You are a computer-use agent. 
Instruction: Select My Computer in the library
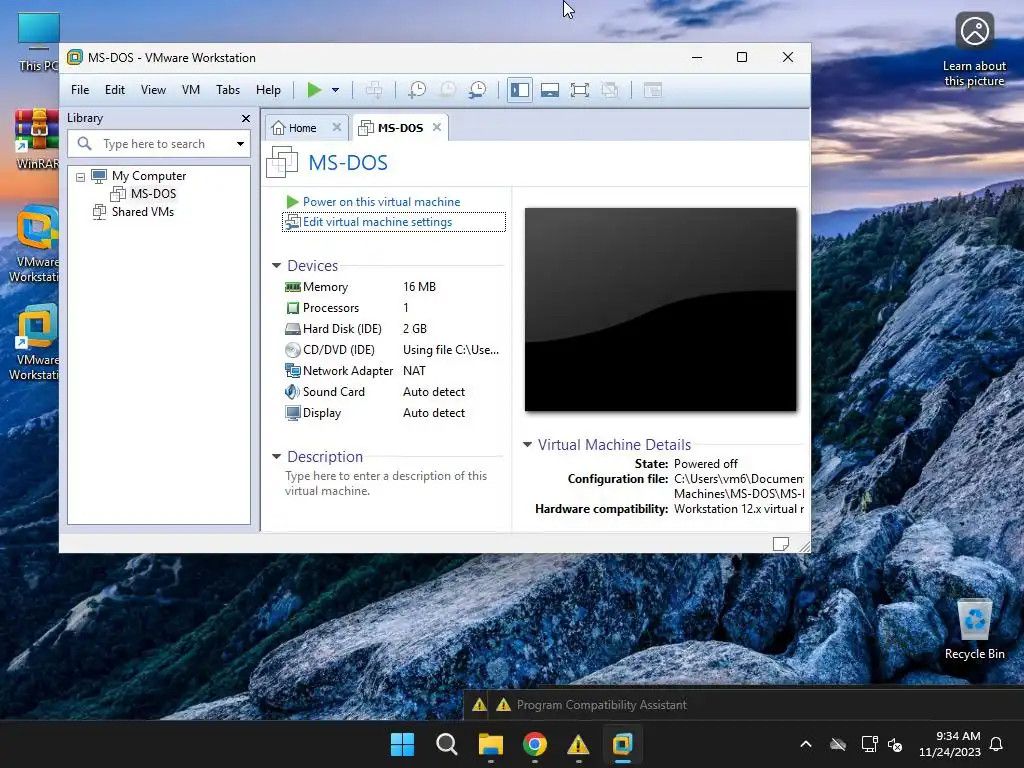(x=149, y=176)
